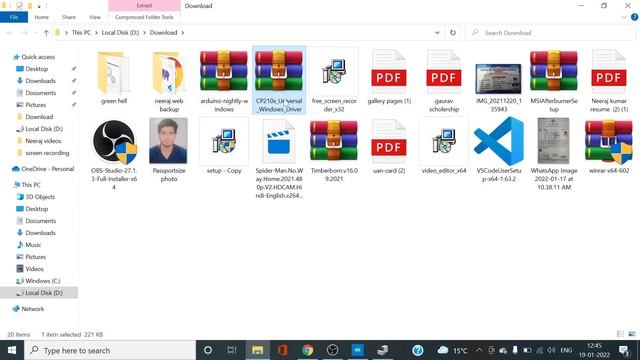640x360 pixels.
Task: Open the green hell folder
Action: [x=114, y=78]
